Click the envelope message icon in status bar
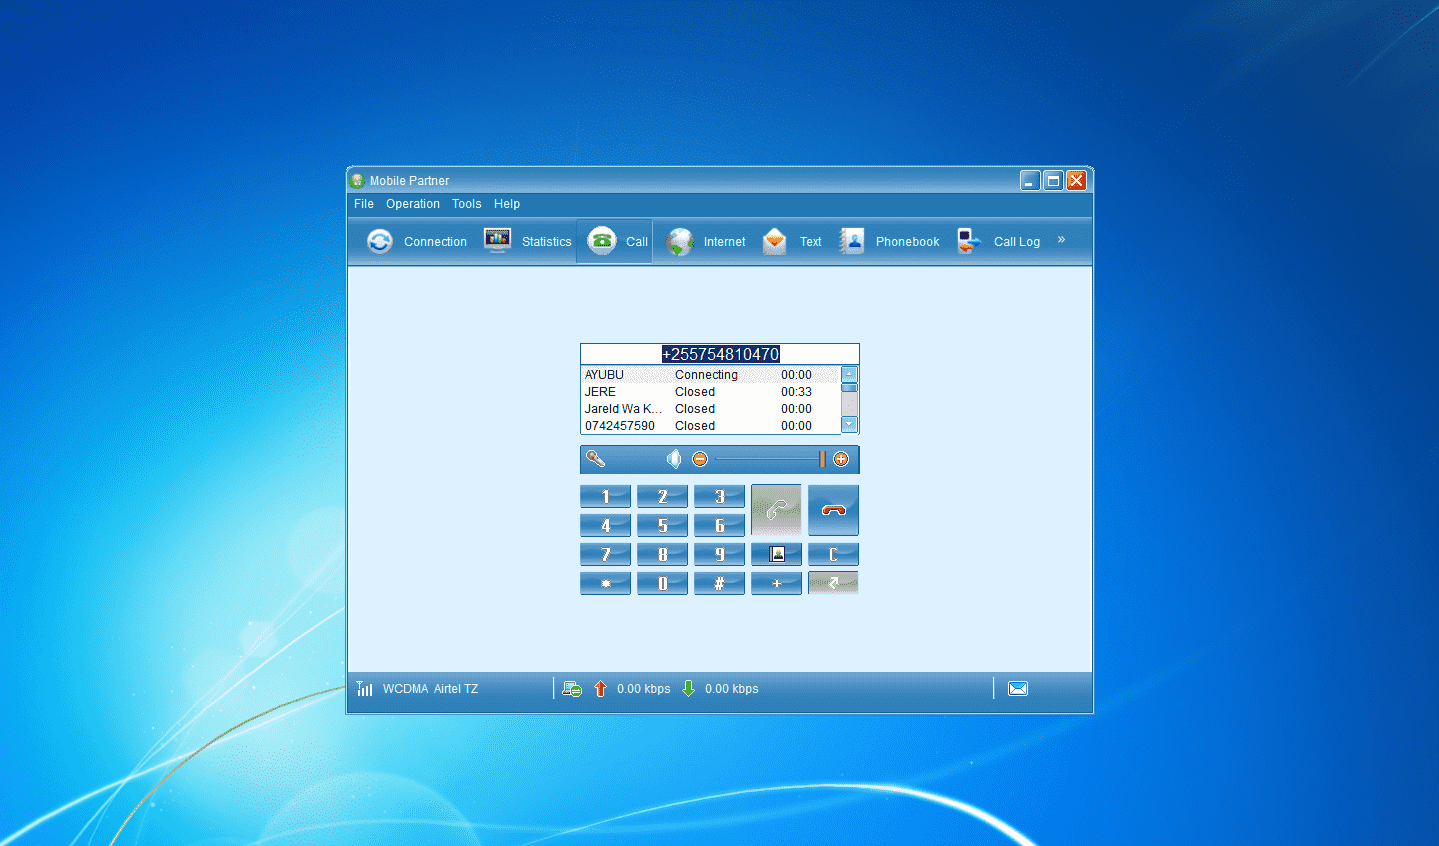The width and height of the screenshot is (1439, 846). pyautogui.click(x=1018, y=688)
